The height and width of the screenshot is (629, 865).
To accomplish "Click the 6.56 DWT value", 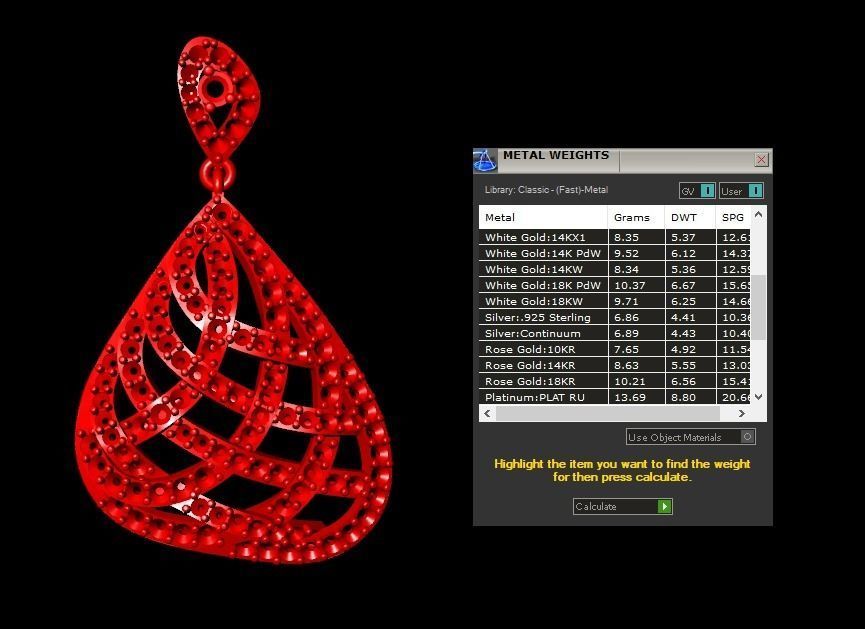I will (x=683, y=381).
